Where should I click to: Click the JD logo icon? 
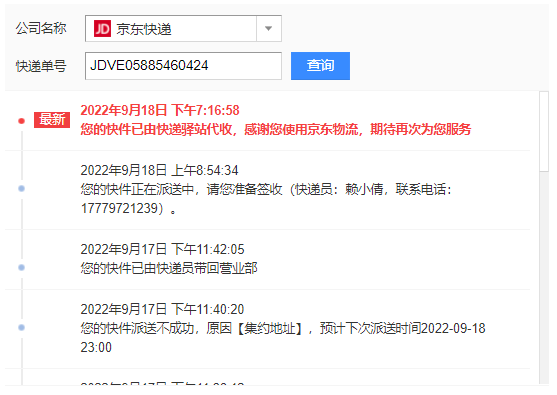click(102, 29)
